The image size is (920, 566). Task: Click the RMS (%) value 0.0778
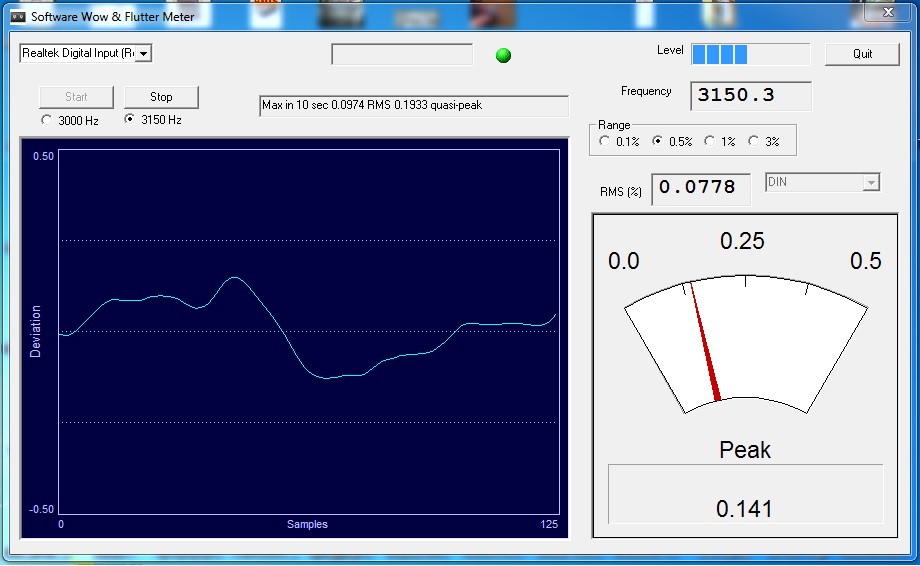(x=701, y=189)
